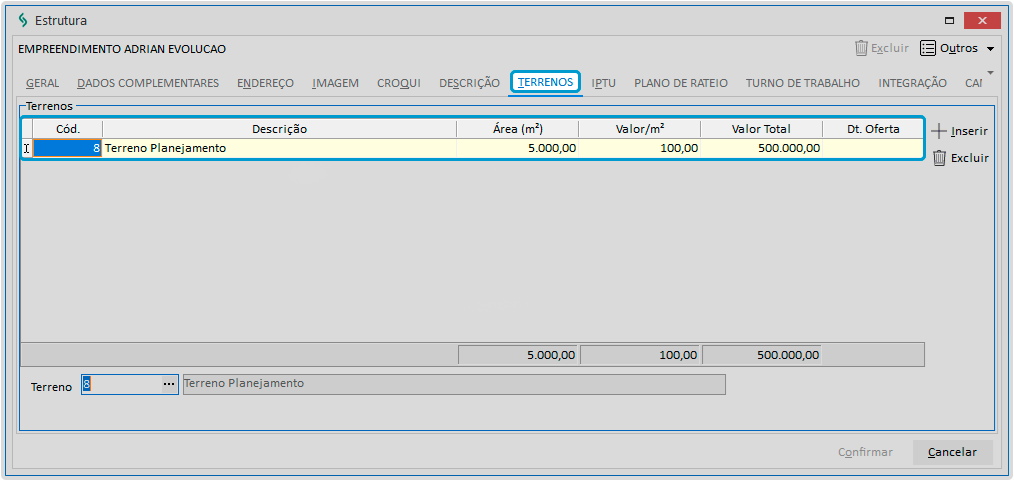Click the Confirmar button

(865, 453)
